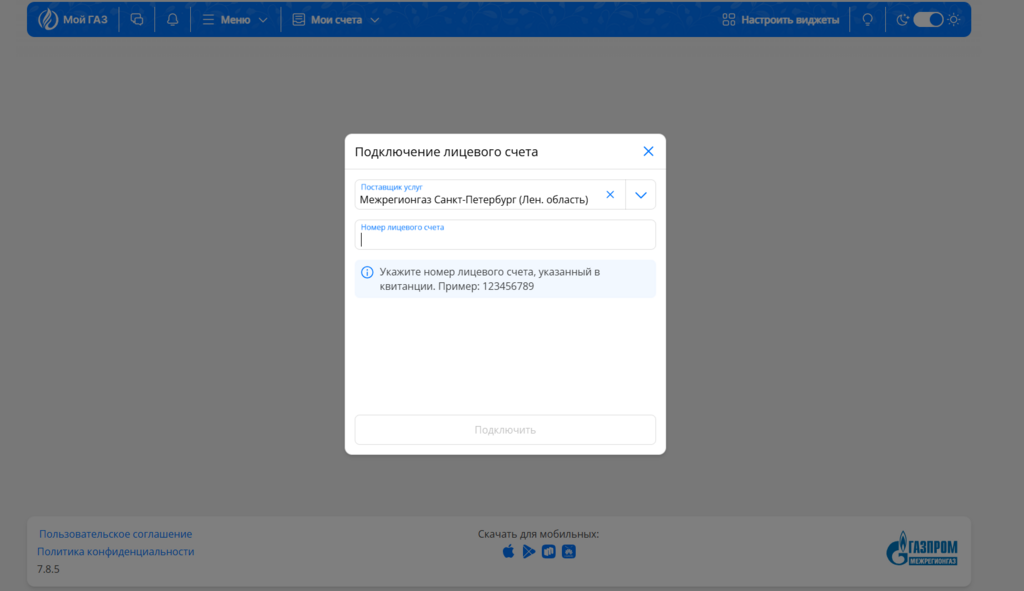This screenshot has width=1024, height=591.
Task: Click the account number input field
Action: click(x=505, y=238)
